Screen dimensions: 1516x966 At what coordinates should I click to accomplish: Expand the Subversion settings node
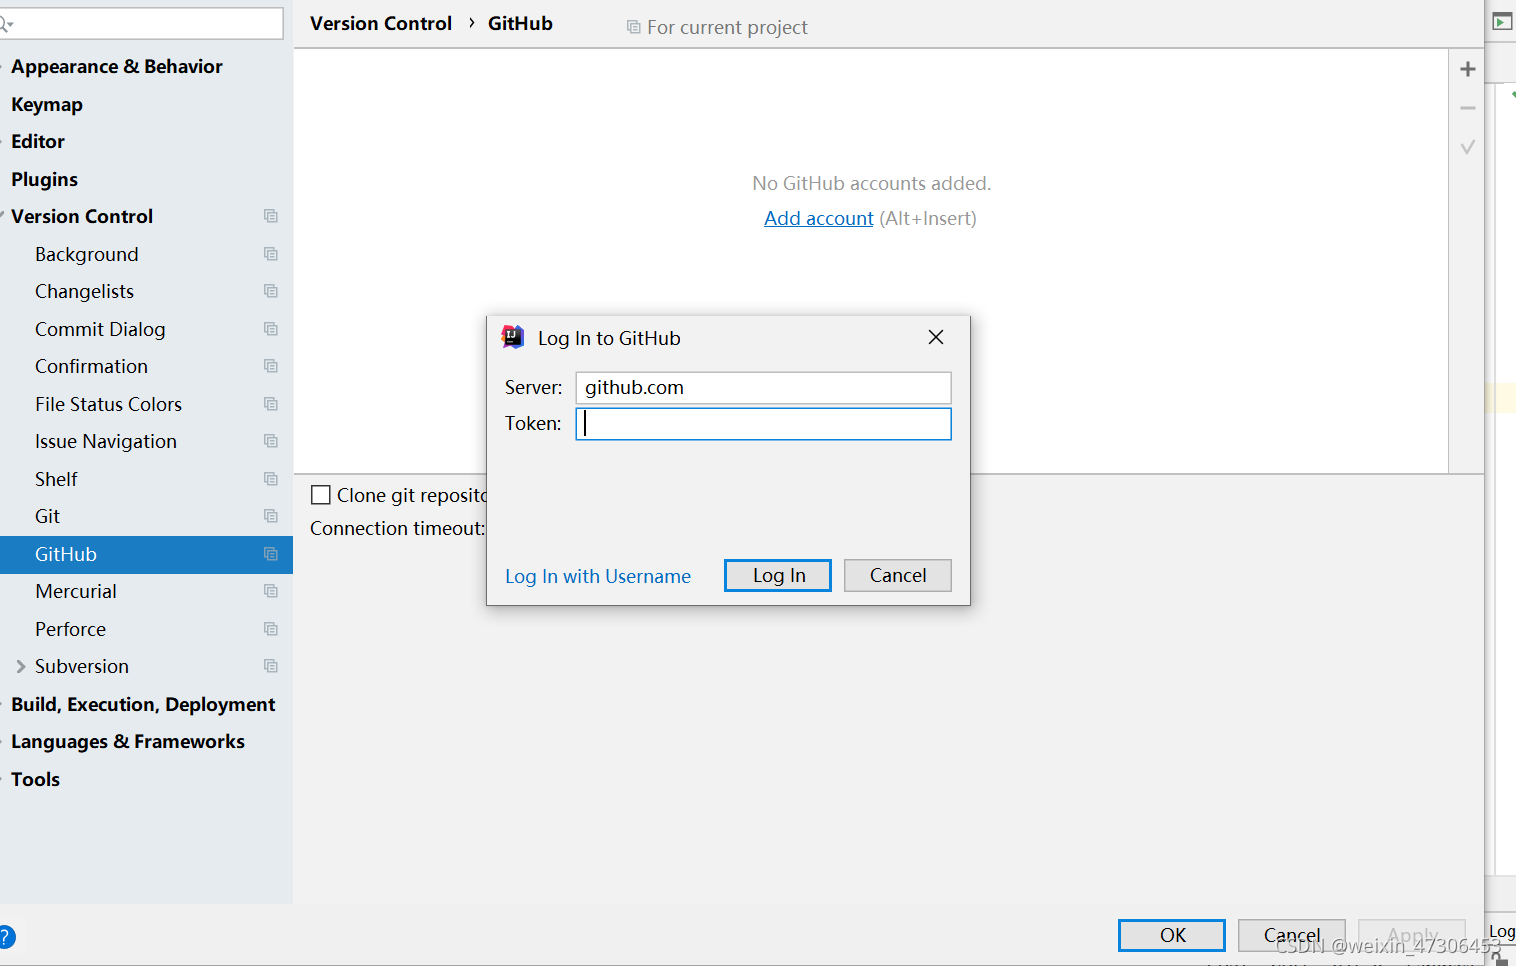click(x=21, y=666)
